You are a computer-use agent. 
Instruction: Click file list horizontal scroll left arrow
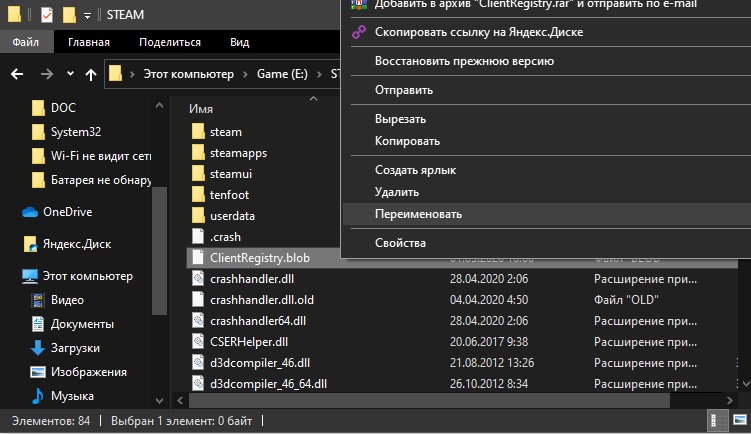180,400
